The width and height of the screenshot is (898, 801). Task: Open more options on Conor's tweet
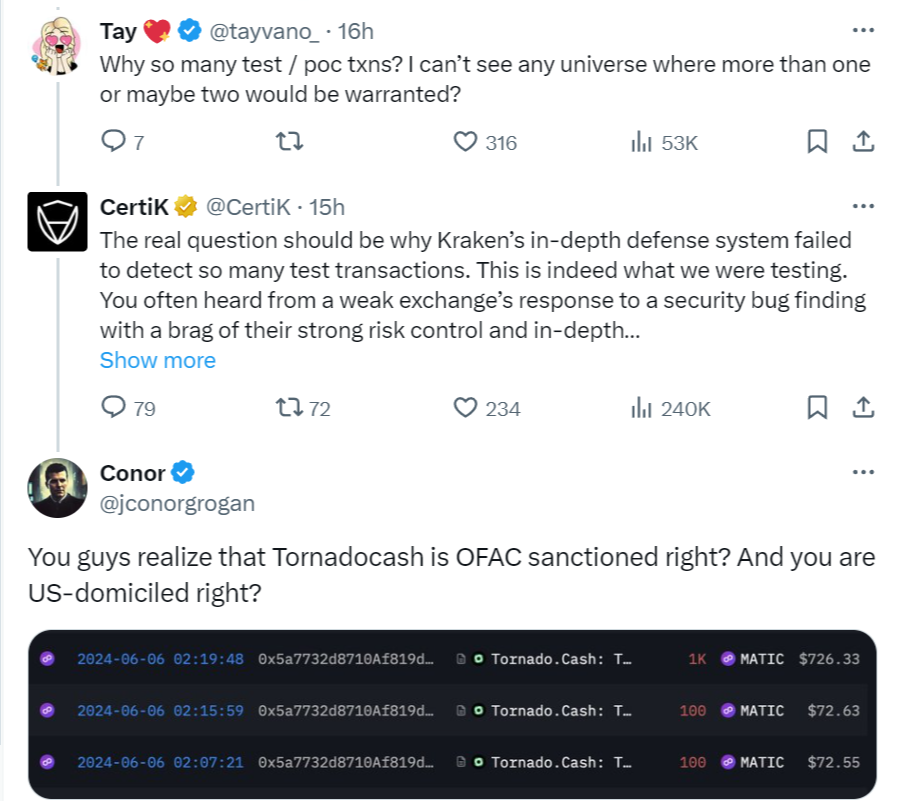[x=863, y=472]
